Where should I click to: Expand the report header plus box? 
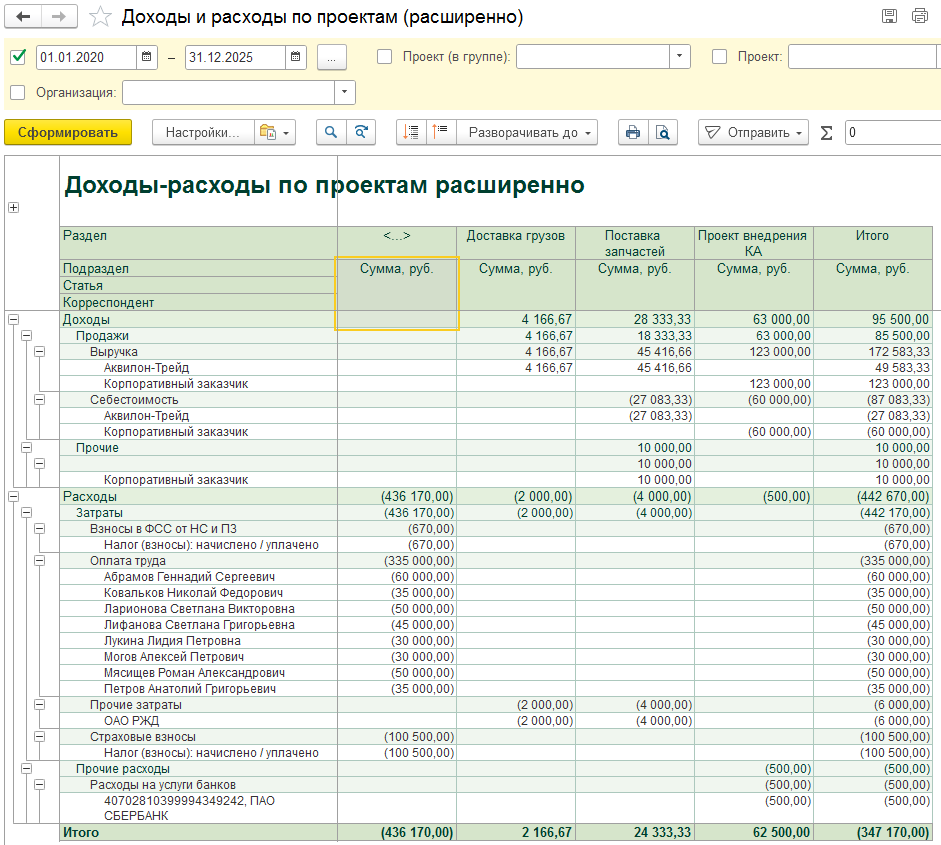tap(13, 208)
